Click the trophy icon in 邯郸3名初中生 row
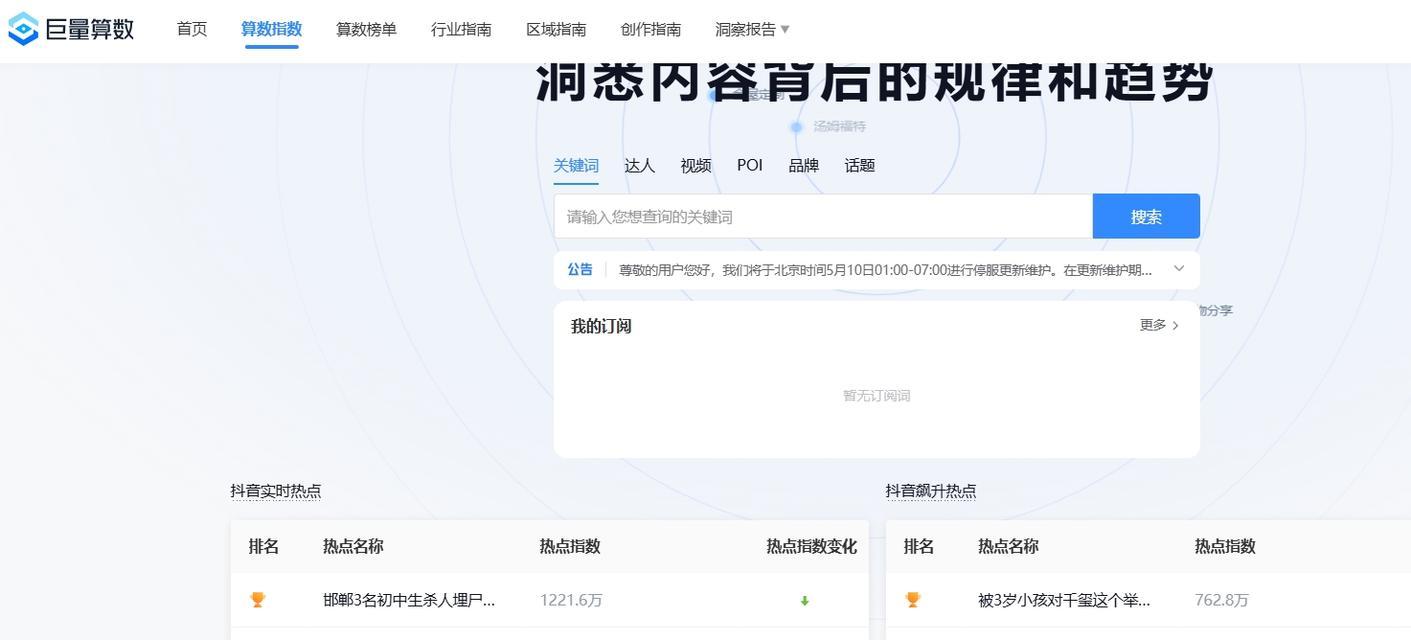This screenshot has height=640, width=1411. pos(258,600)
